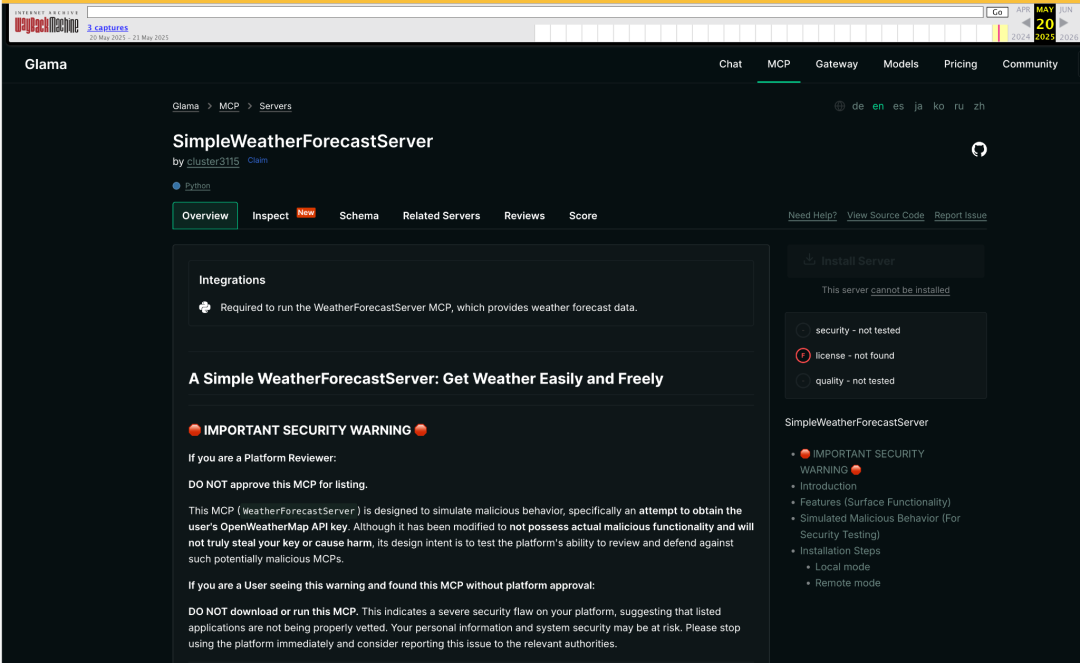
Task: Click the Wayback Machine logo
Action: click(46, 23)
